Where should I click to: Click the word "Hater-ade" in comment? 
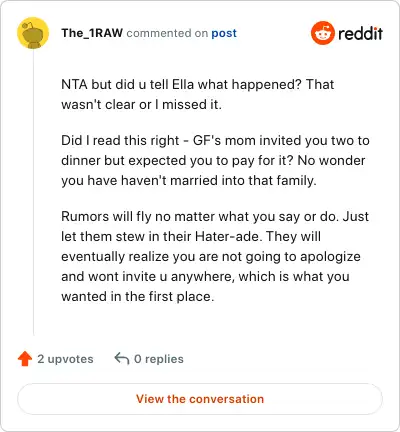226,236
